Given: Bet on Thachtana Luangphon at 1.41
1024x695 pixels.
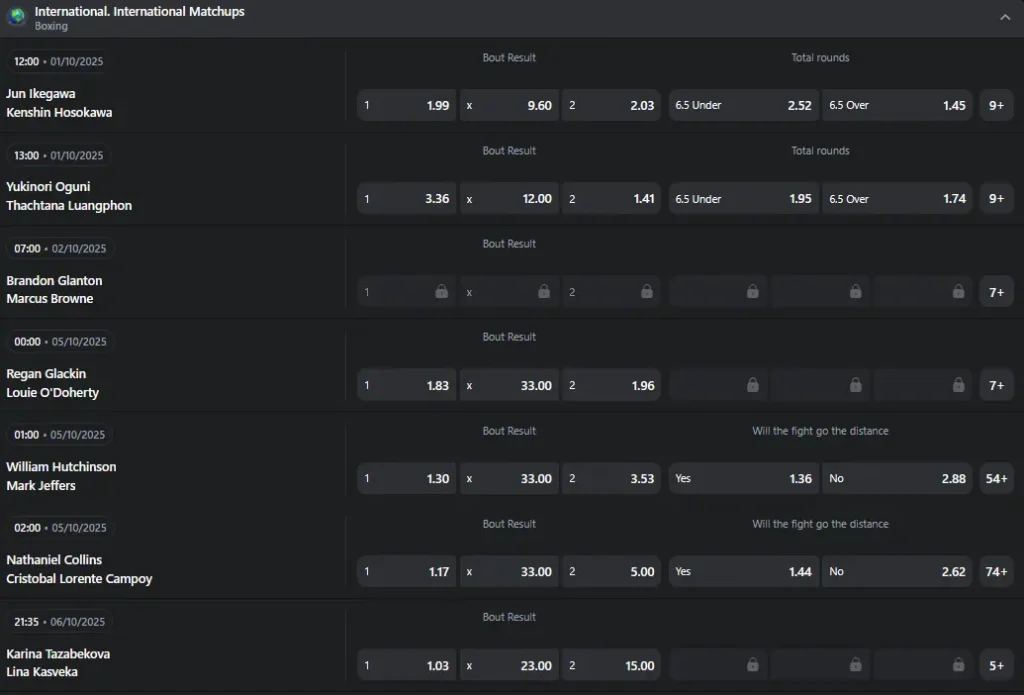Looking at the screenshot, I should 611,199.
